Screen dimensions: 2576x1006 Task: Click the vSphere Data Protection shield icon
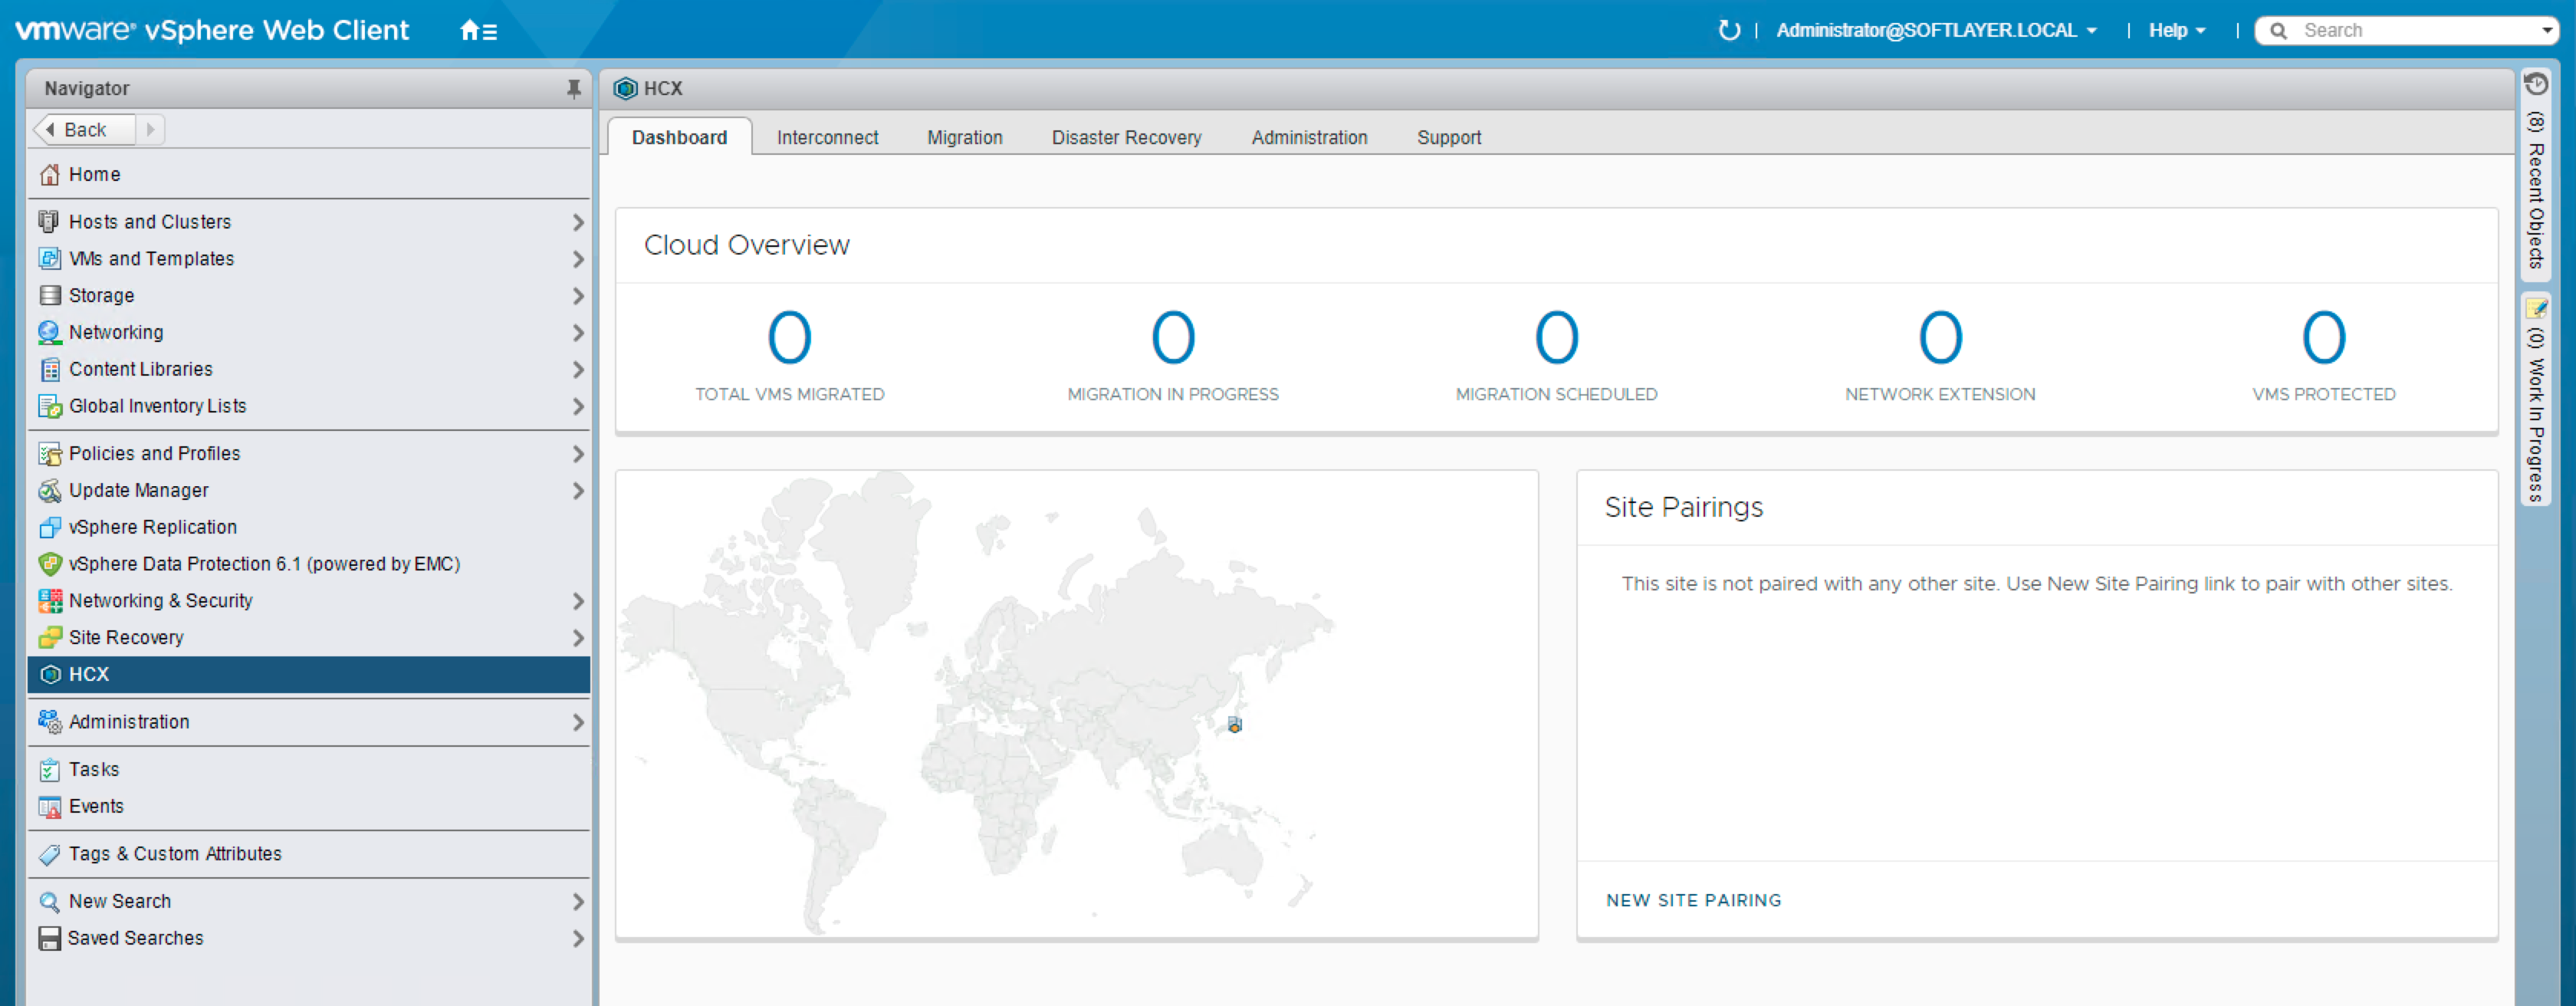49,564
